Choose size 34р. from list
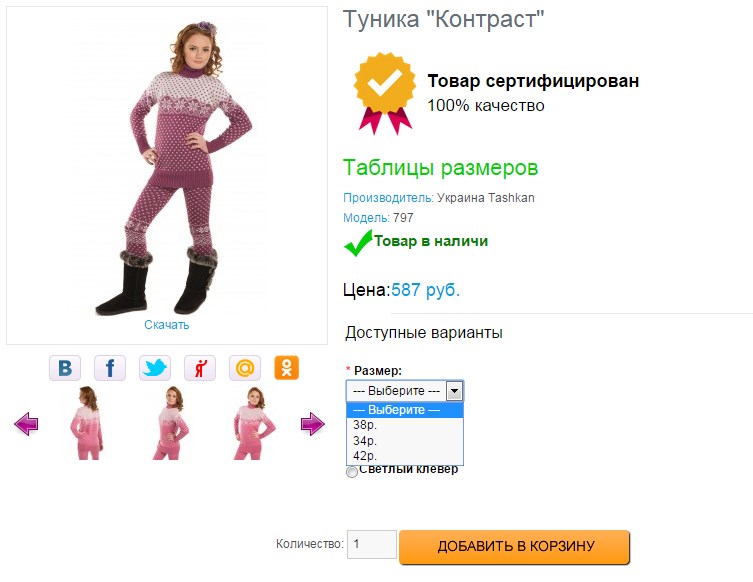This screenshot has height=582, width=753. tap(363, 440)
